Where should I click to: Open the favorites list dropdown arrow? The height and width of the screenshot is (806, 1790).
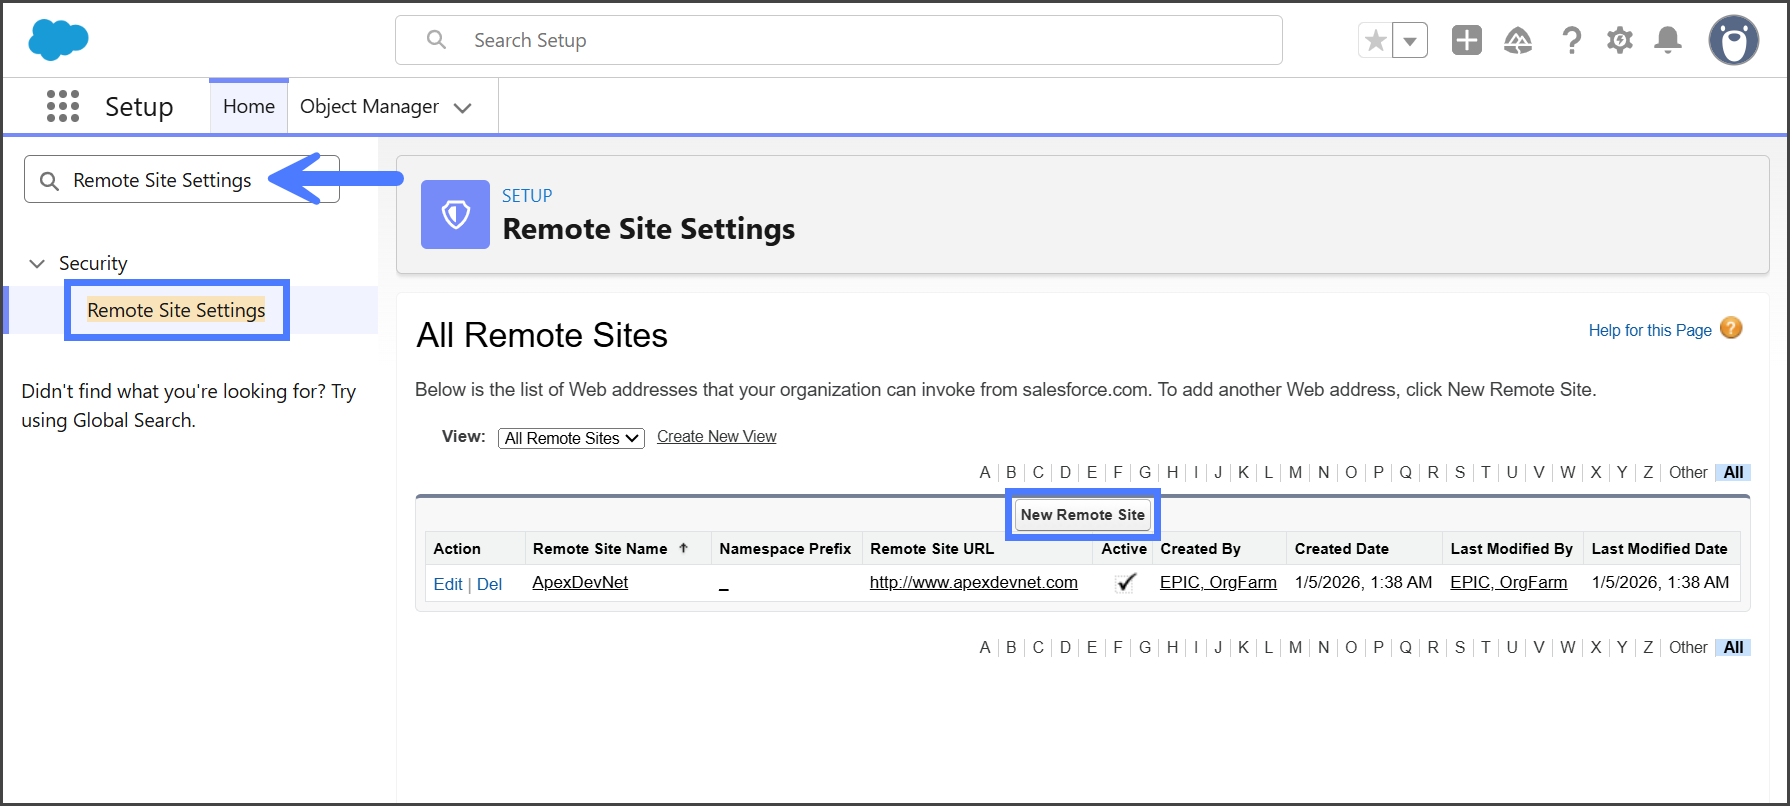[x=1410, y=41]
